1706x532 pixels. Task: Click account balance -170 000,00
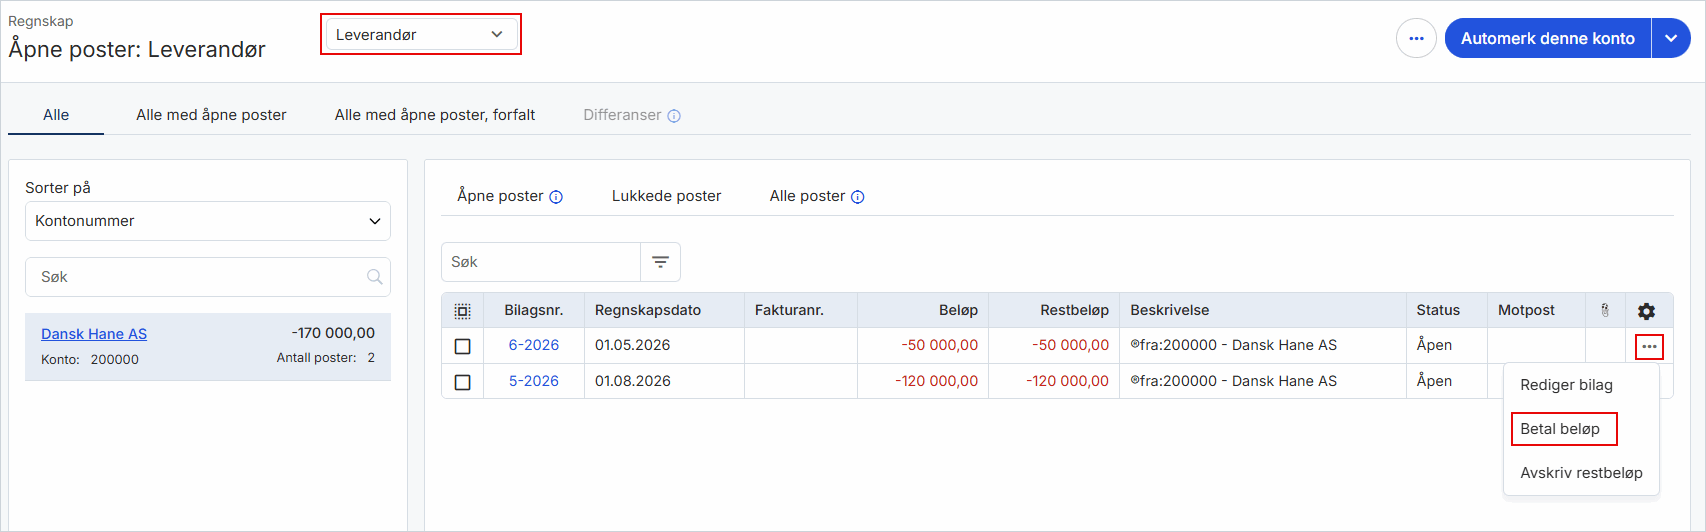[333, 333]
